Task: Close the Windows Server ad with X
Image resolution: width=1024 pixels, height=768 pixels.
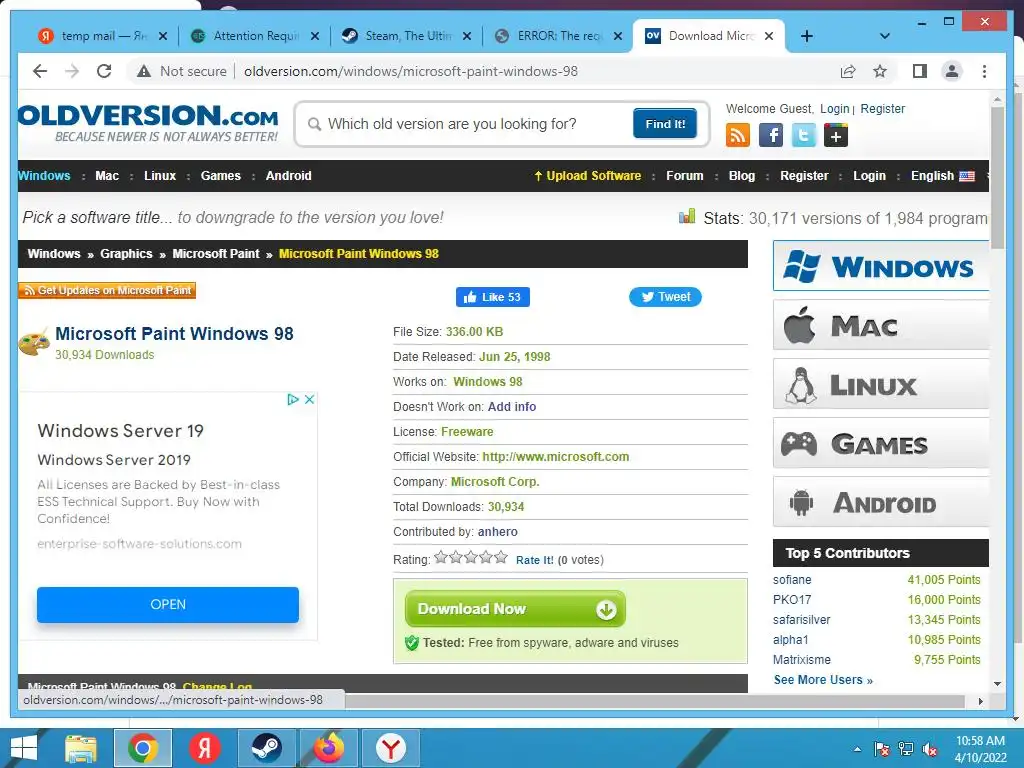Action: [x=310, y=399]
